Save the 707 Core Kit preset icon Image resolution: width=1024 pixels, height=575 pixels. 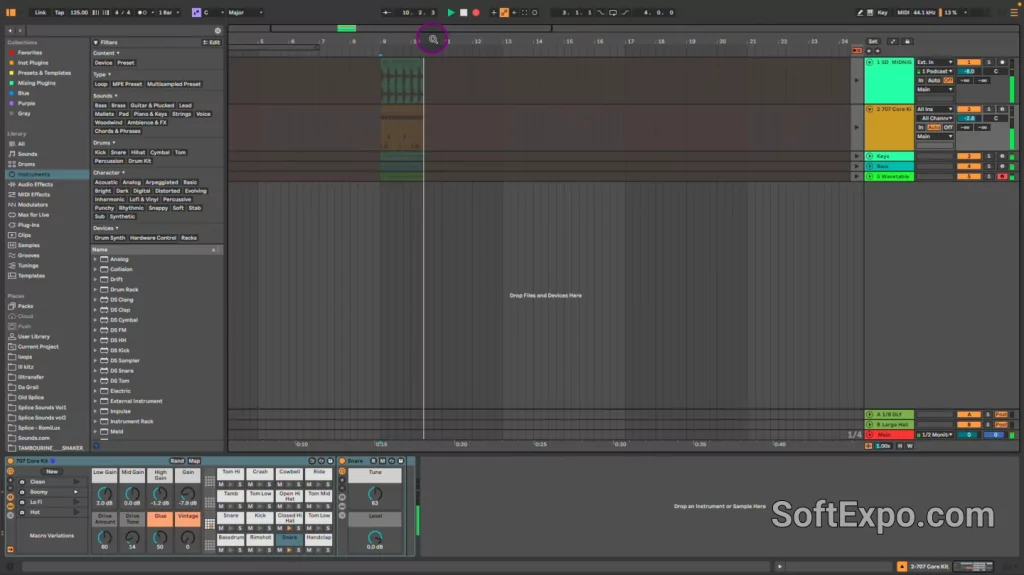pyautogui.click(x=330, y=461)
